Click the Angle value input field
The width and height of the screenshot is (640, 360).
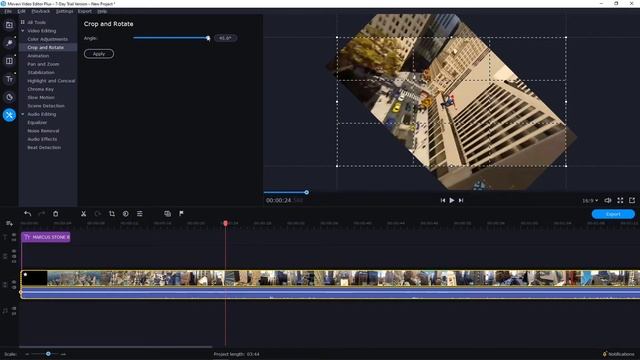coord(225,38)
